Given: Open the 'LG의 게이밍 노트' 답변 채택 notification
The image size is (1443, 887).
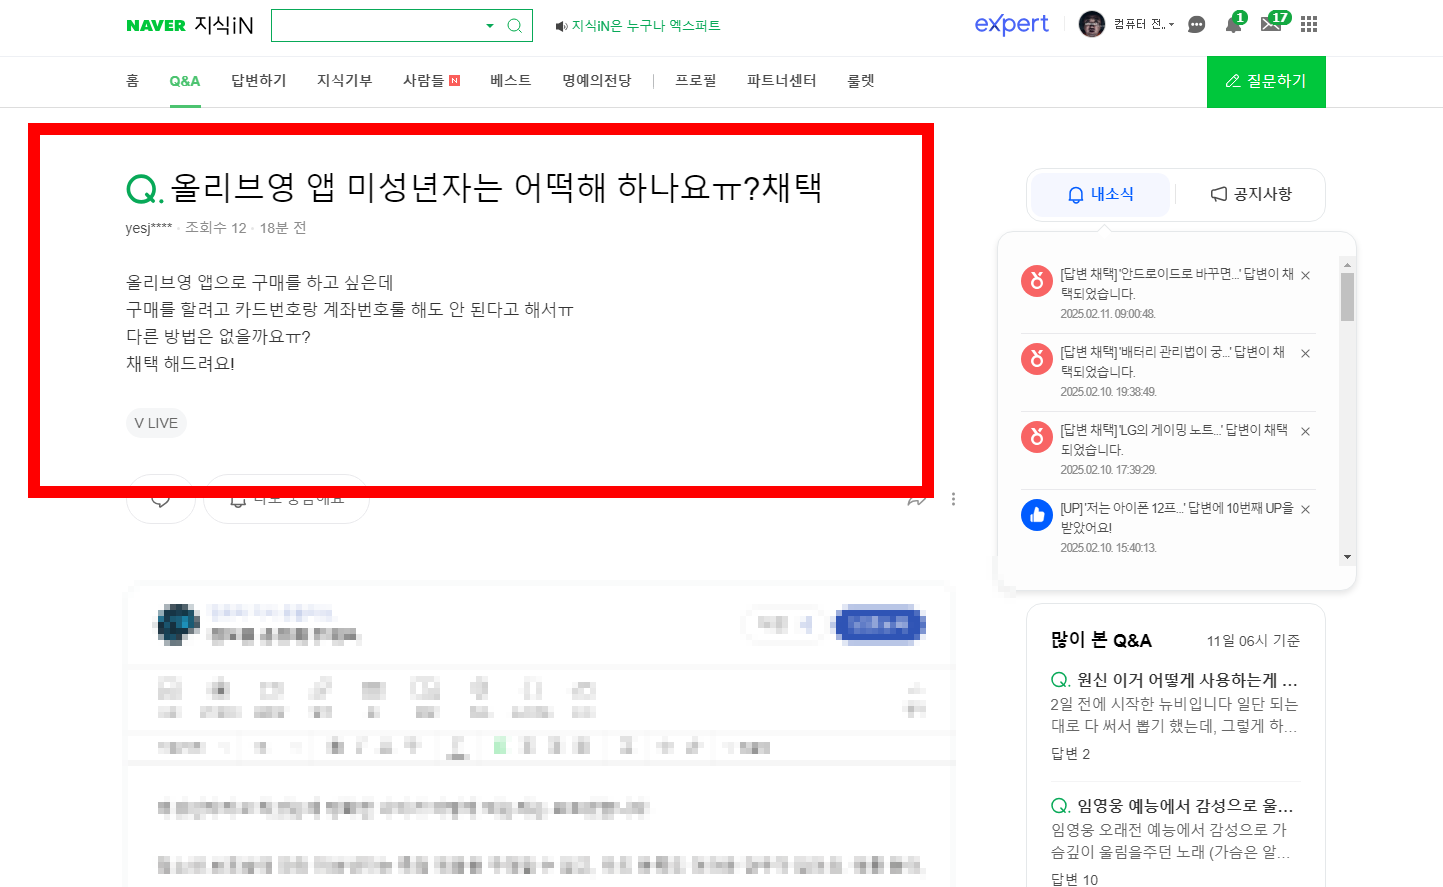Looking at the screenshot, I should (1174, 440).
